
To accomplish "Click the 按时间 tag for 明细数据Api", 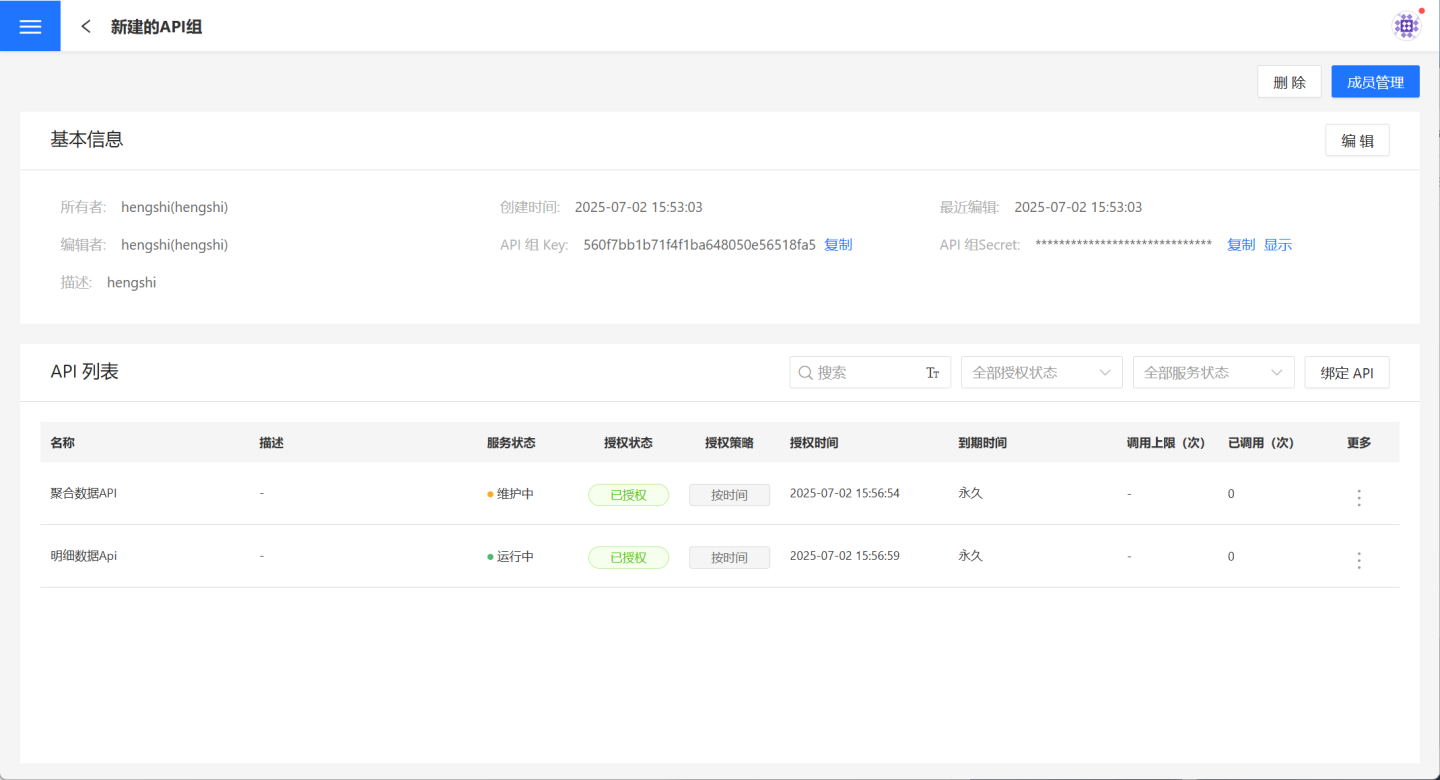I will coord(729,558).
